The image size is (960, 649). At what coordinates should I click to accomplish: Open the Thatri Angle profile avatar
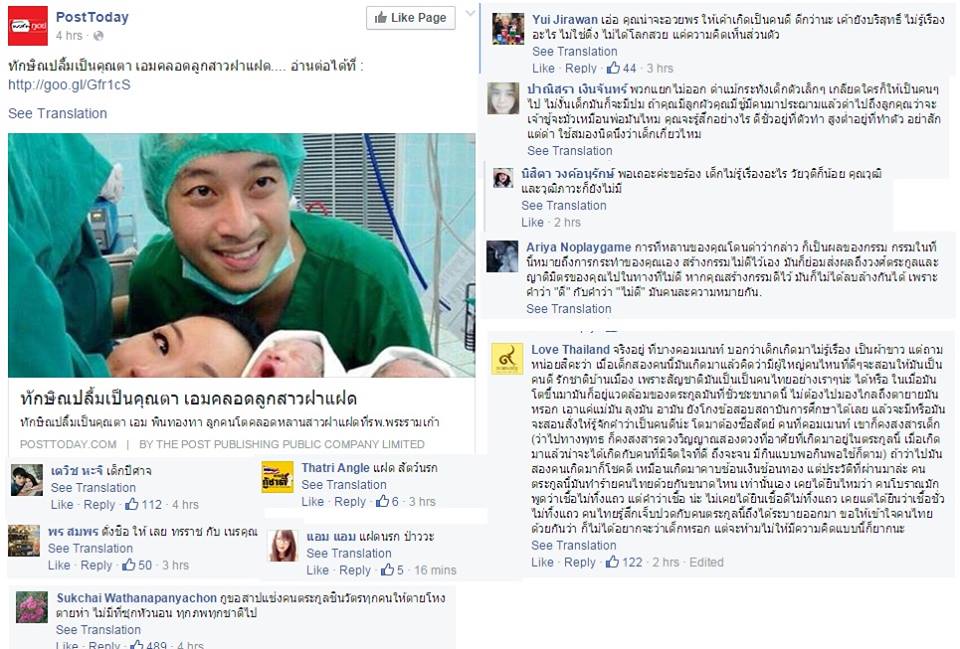point(277,477)
